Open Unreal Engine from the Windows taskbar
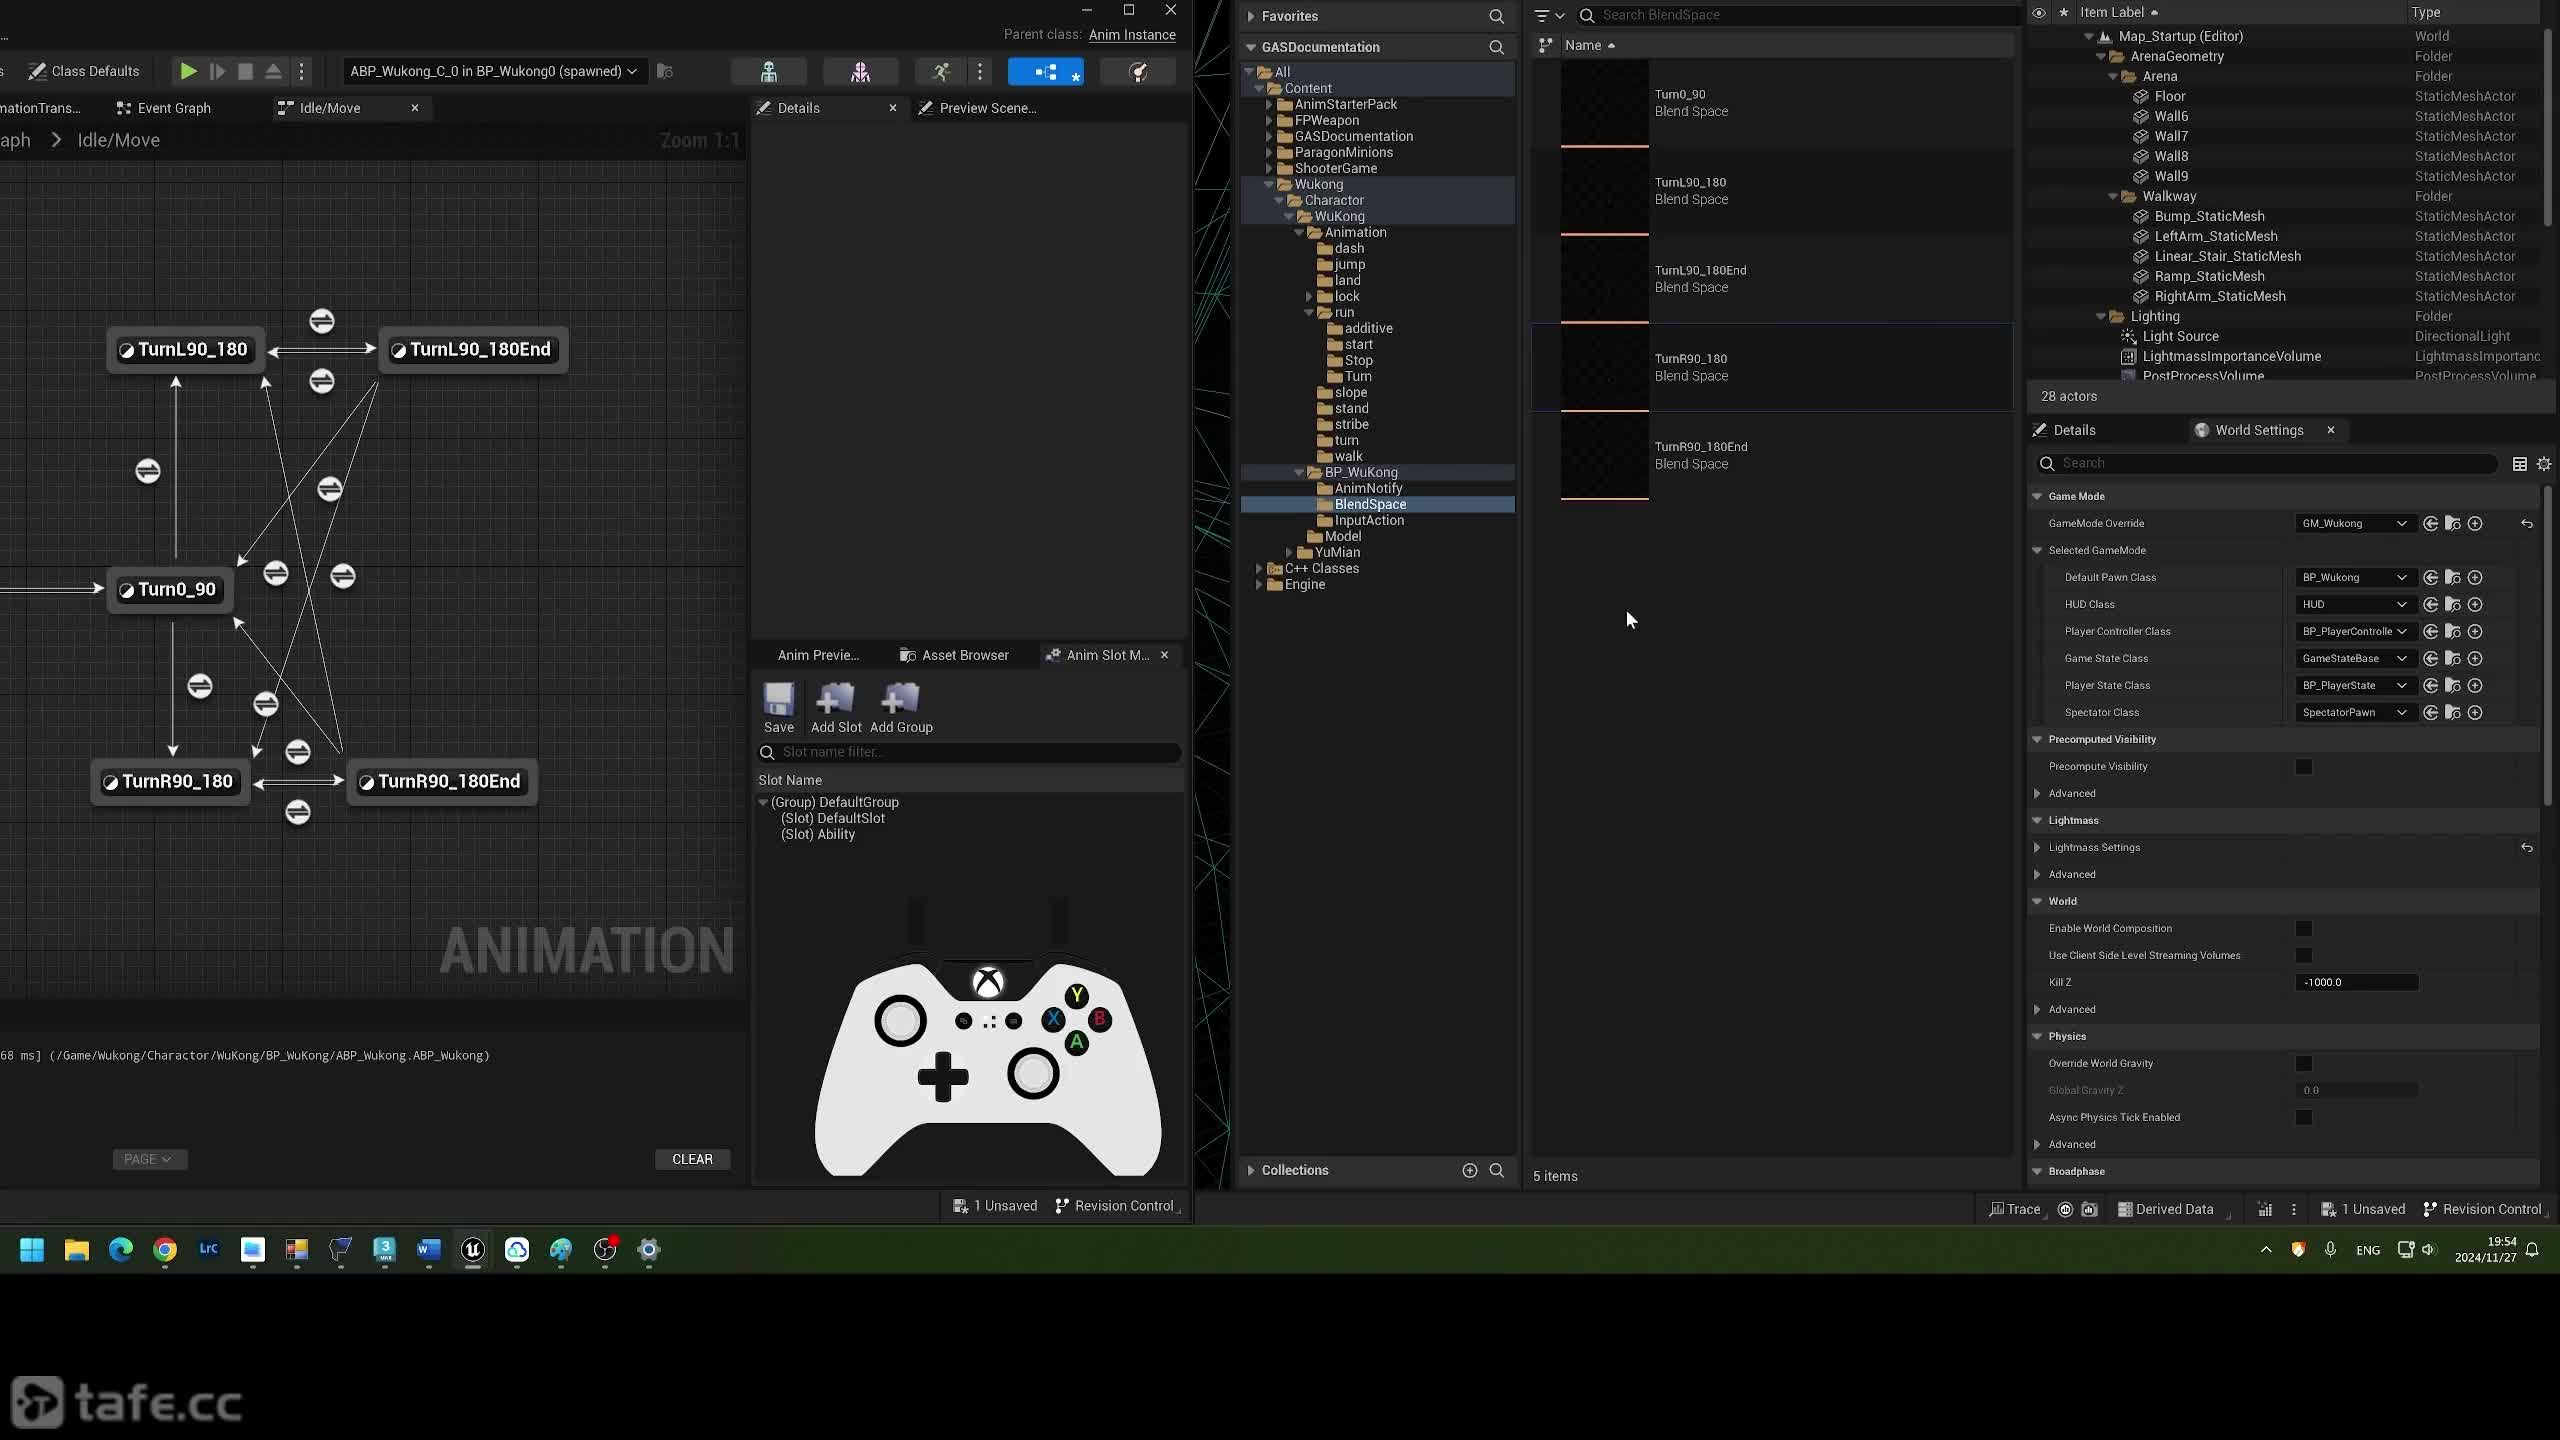2560x1440 pixels. click(473, 1249)
